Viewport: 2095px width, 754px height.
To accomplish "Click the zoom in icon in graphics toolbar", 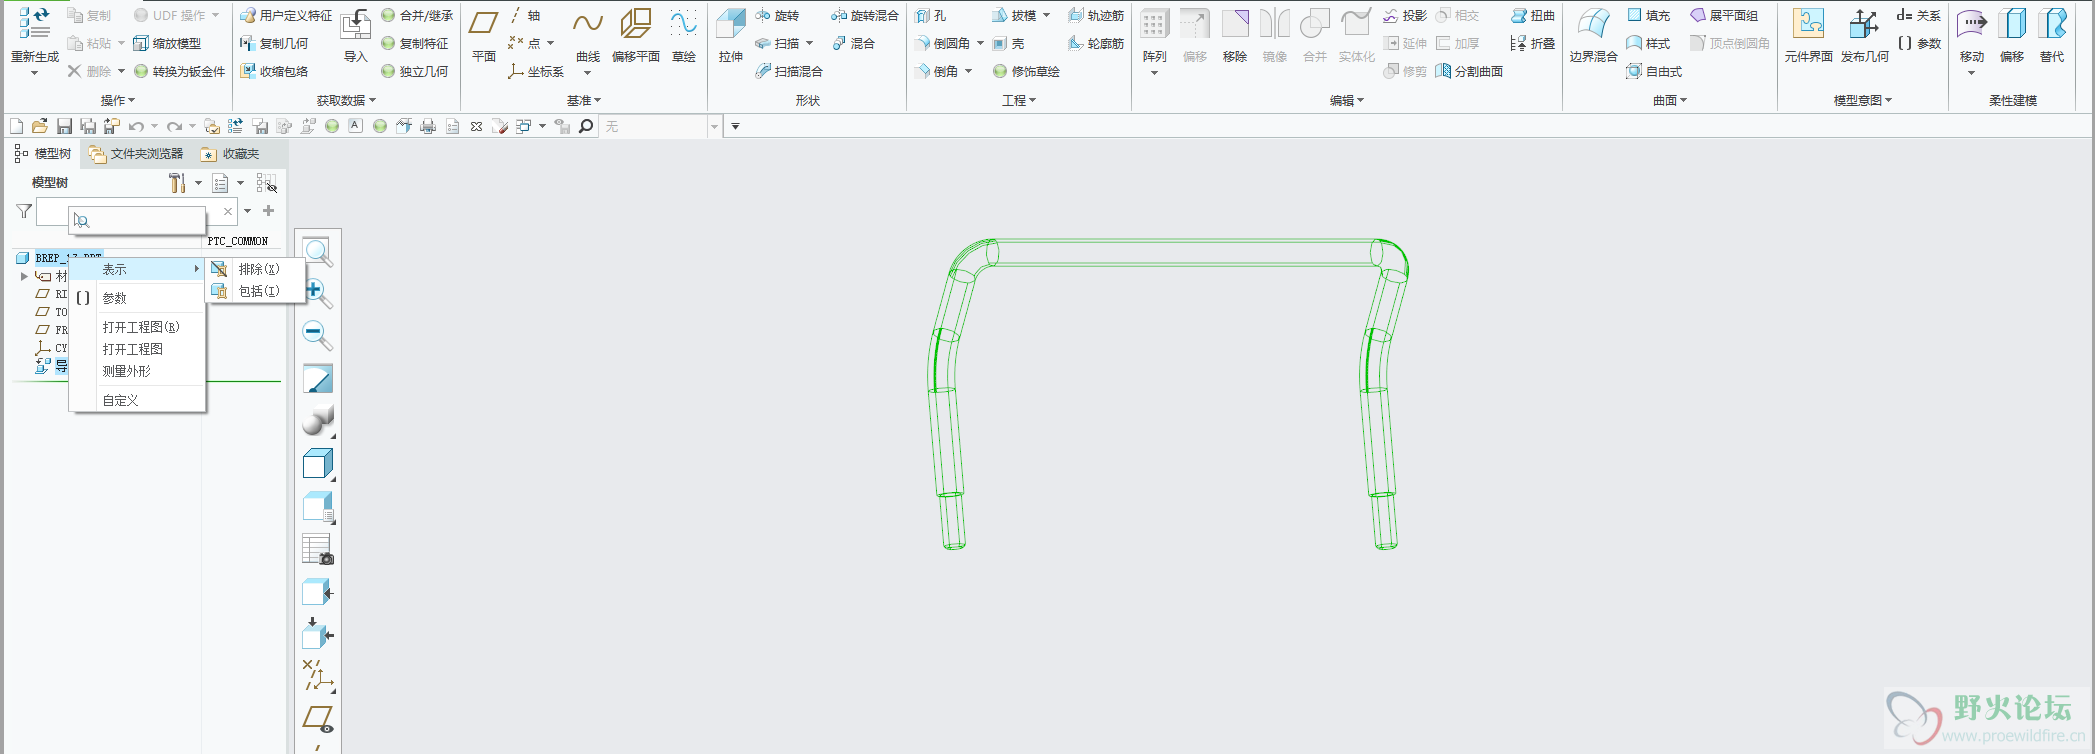I will 317,292.
